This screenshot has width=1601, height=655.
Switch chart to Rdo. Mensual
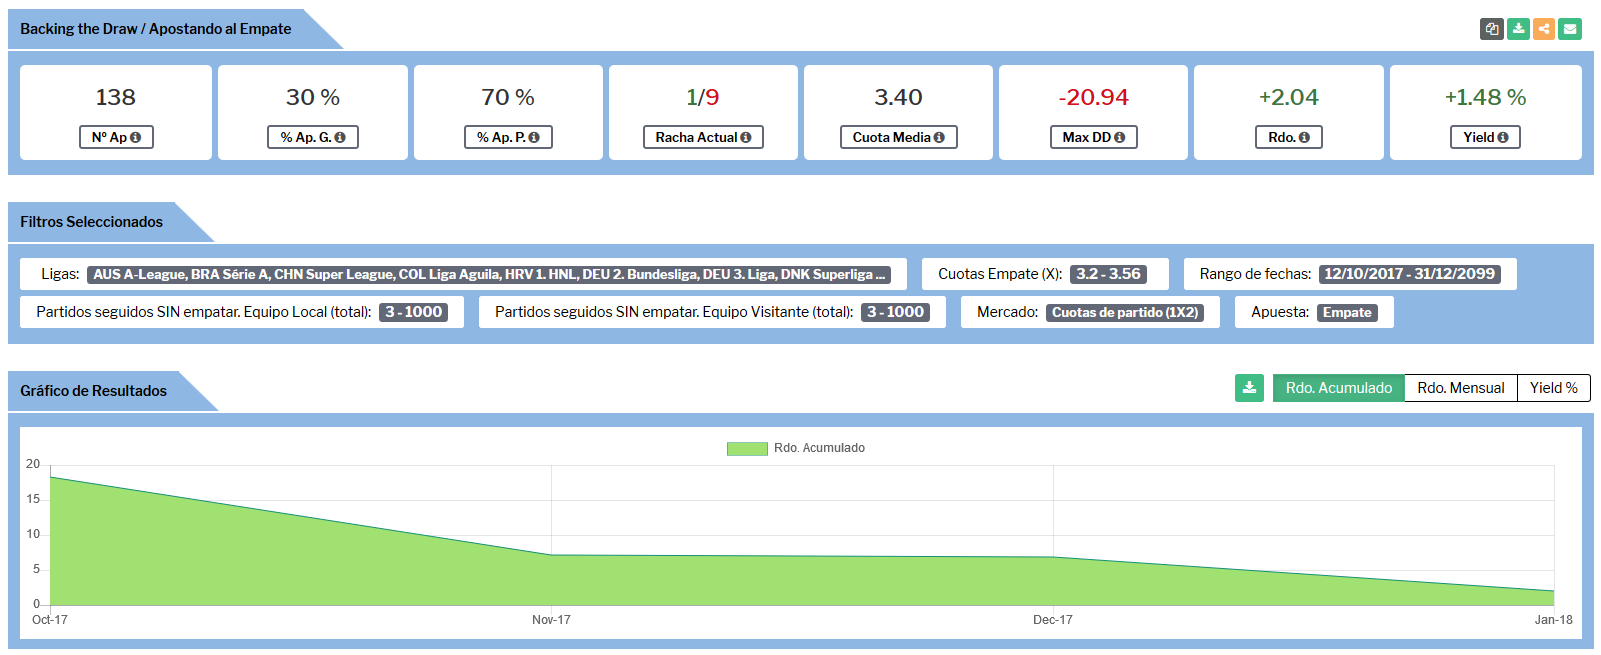pos(1460,388)
